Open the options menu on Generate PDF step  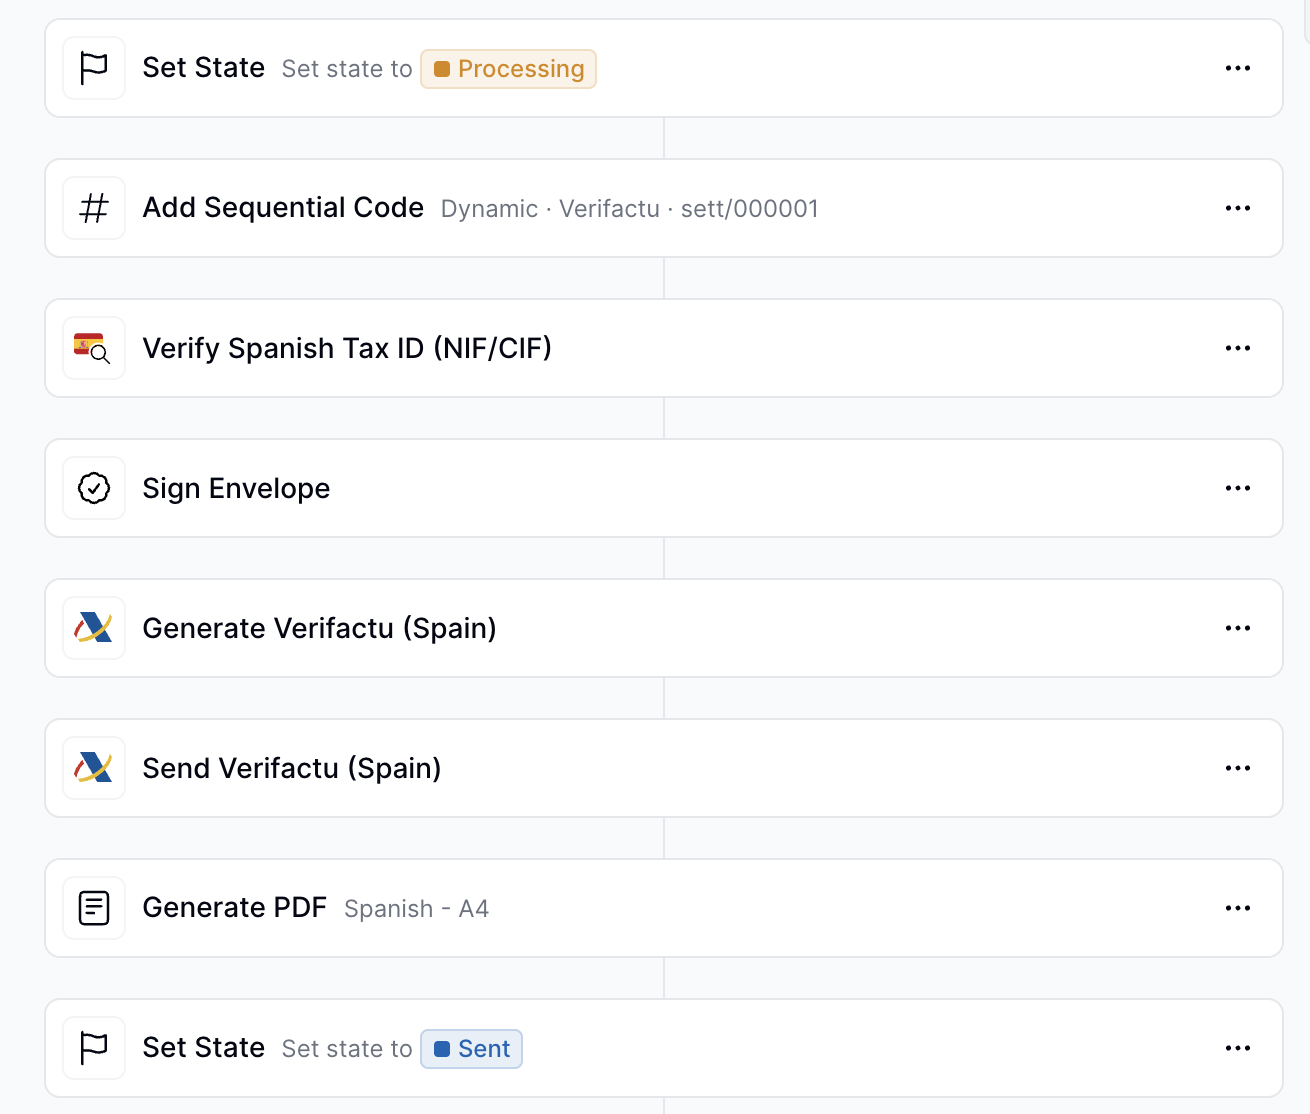pyautogui.click(x=1238, y=908)
